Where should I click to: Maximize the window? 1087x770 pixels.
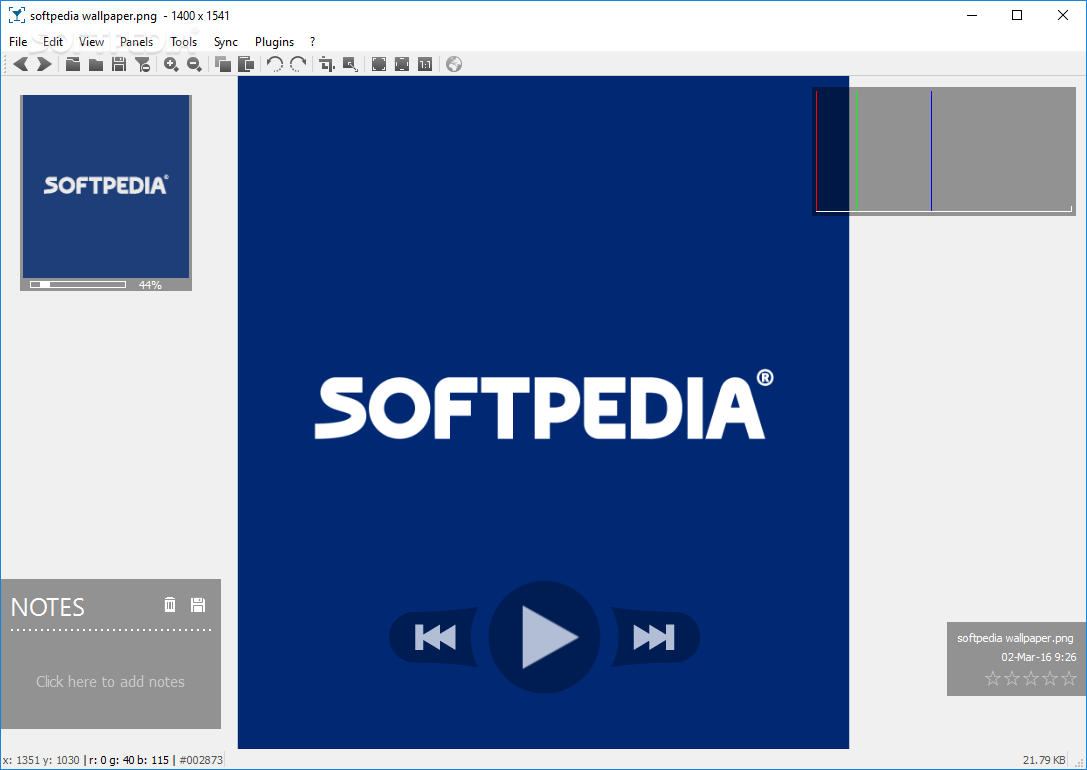pos(1017,15)
